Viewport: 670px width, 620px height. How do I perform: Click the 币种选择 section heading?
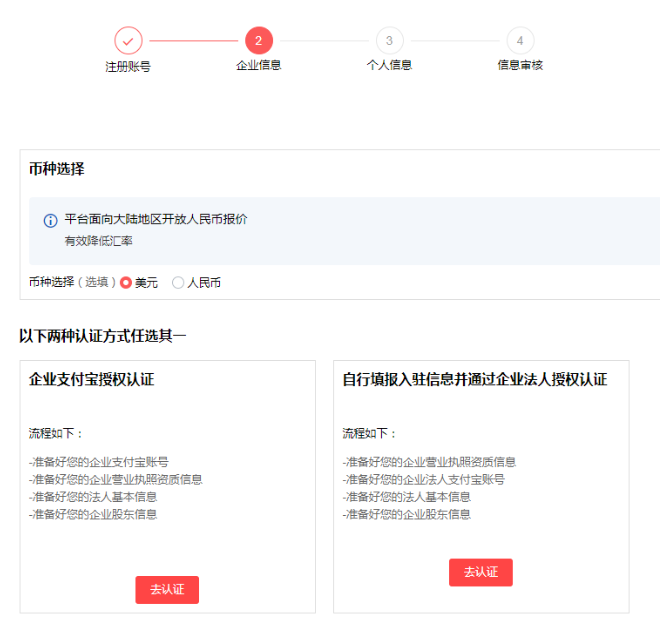point(57,169)
